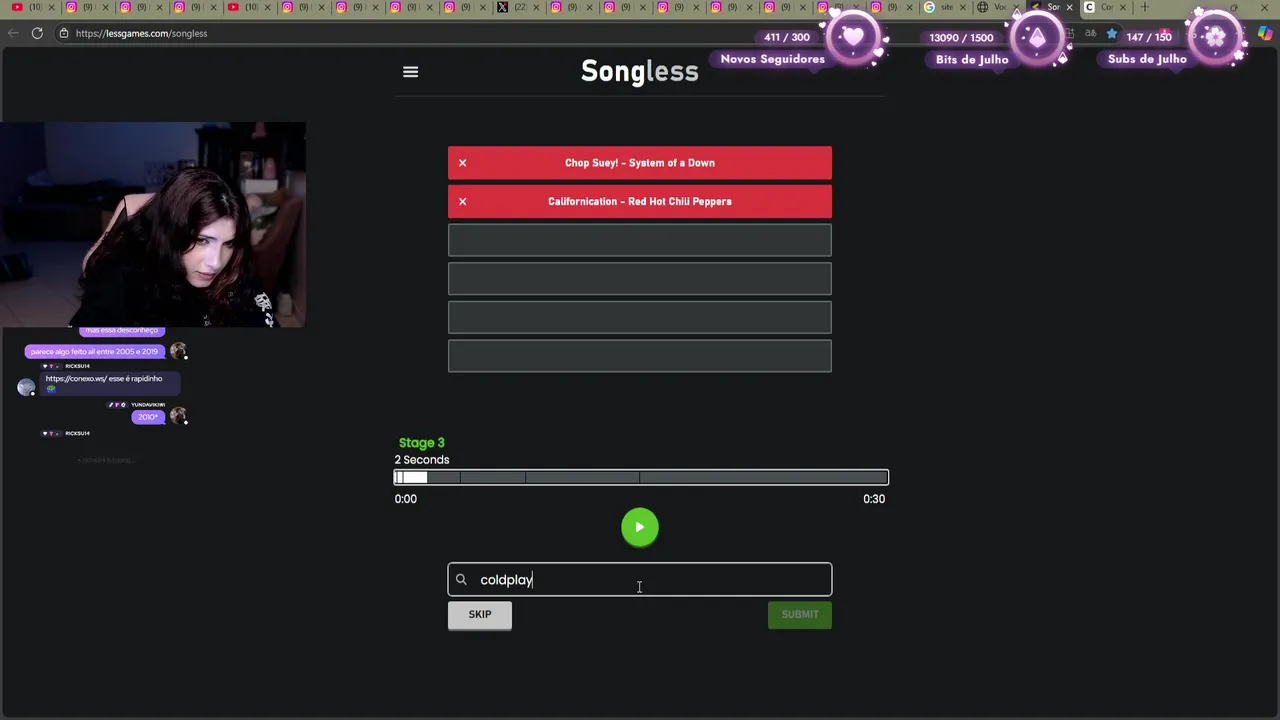Click the conexo.ws link in chat
The image size is (1280, 720).
tap(76, 379)
